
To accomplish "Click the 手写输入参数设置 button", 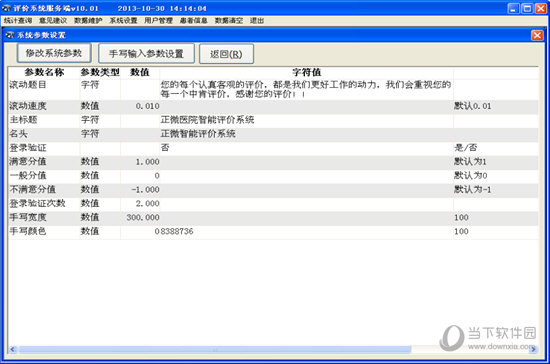I will point(146,54).
